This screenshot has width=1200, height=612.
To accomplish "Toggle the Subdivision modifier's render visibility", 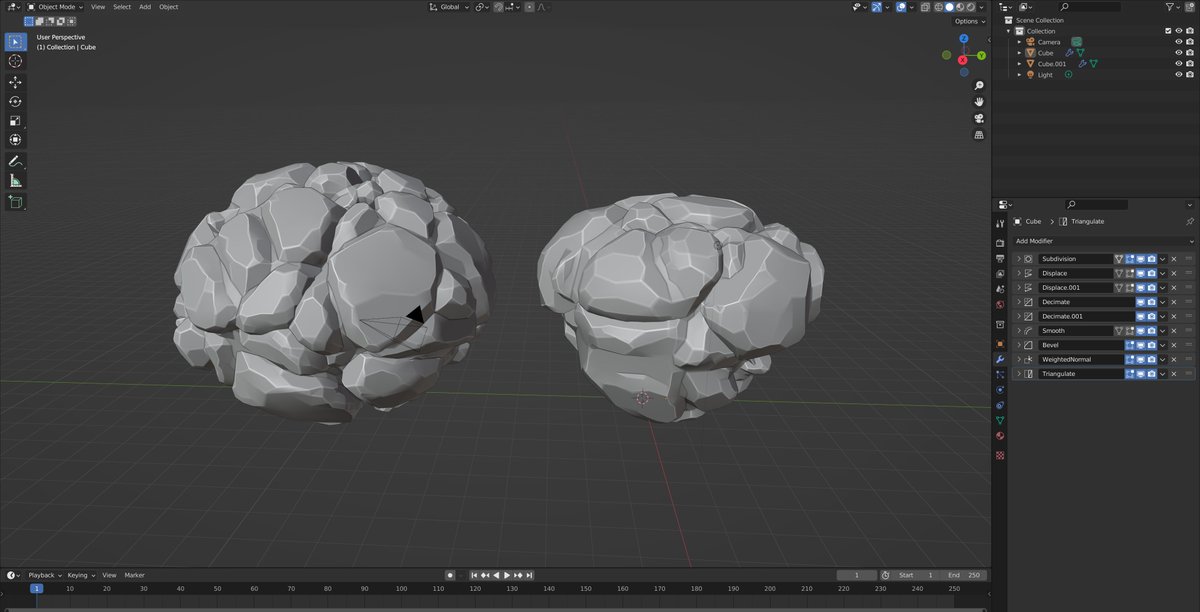I will (1151, 259).
